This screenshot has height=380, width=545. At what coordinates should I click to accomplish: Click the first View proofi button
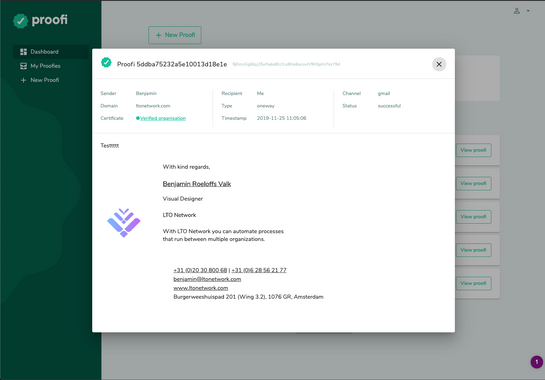point(473,150)
